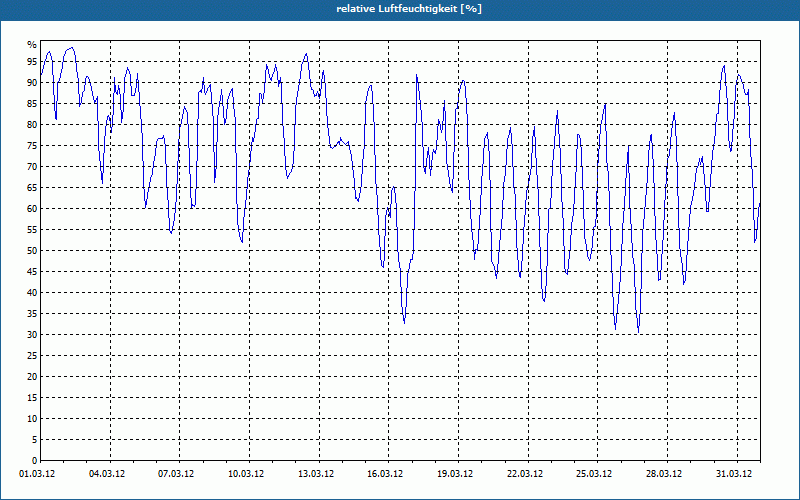
Task: Select the date label 07.03.12
Action: (176, 473)
